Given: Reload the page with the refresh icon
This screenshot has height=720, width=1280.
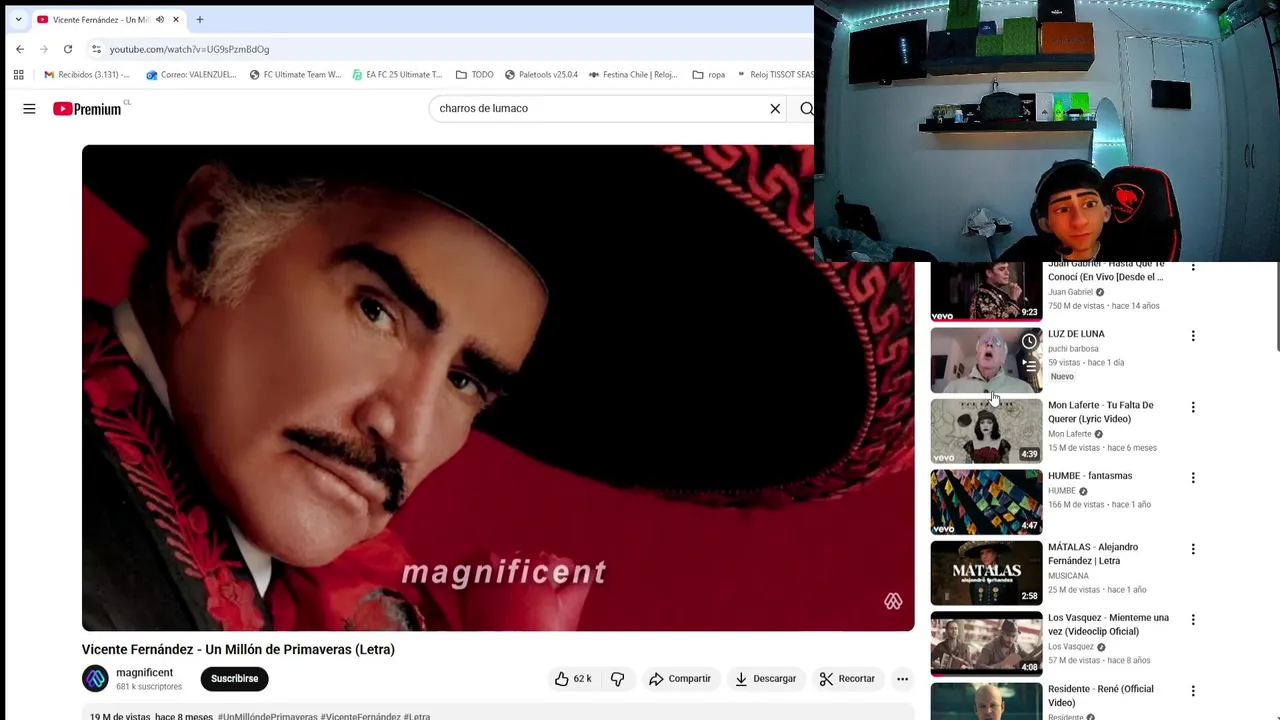Looking at the screenshot, I should [x=68, y=49].
